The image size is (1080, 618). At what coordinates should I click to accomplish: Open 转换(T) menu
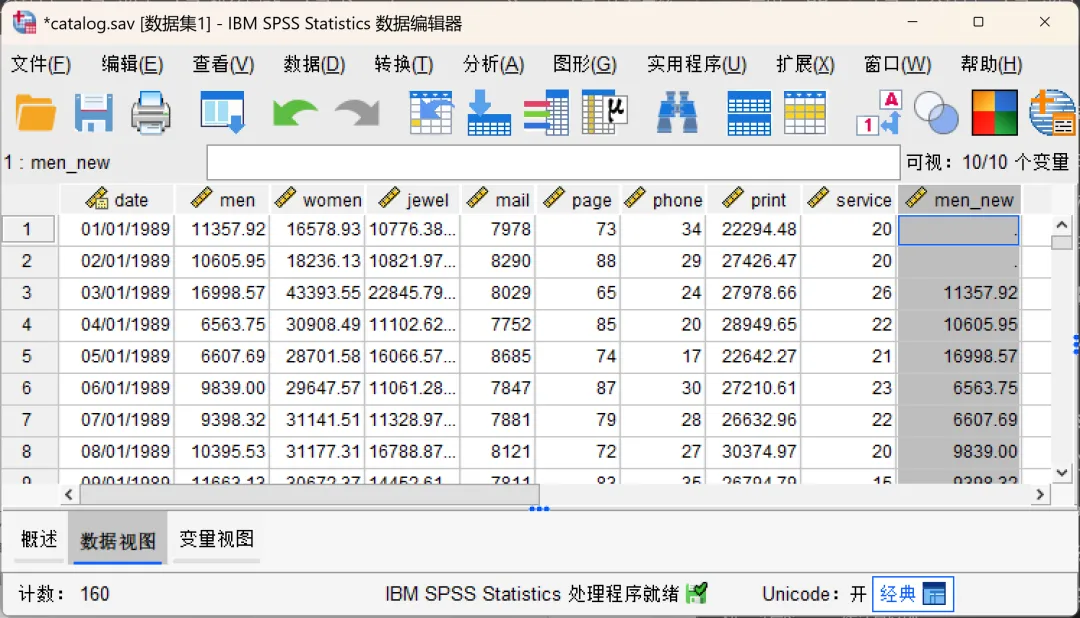tap(404, 64)
